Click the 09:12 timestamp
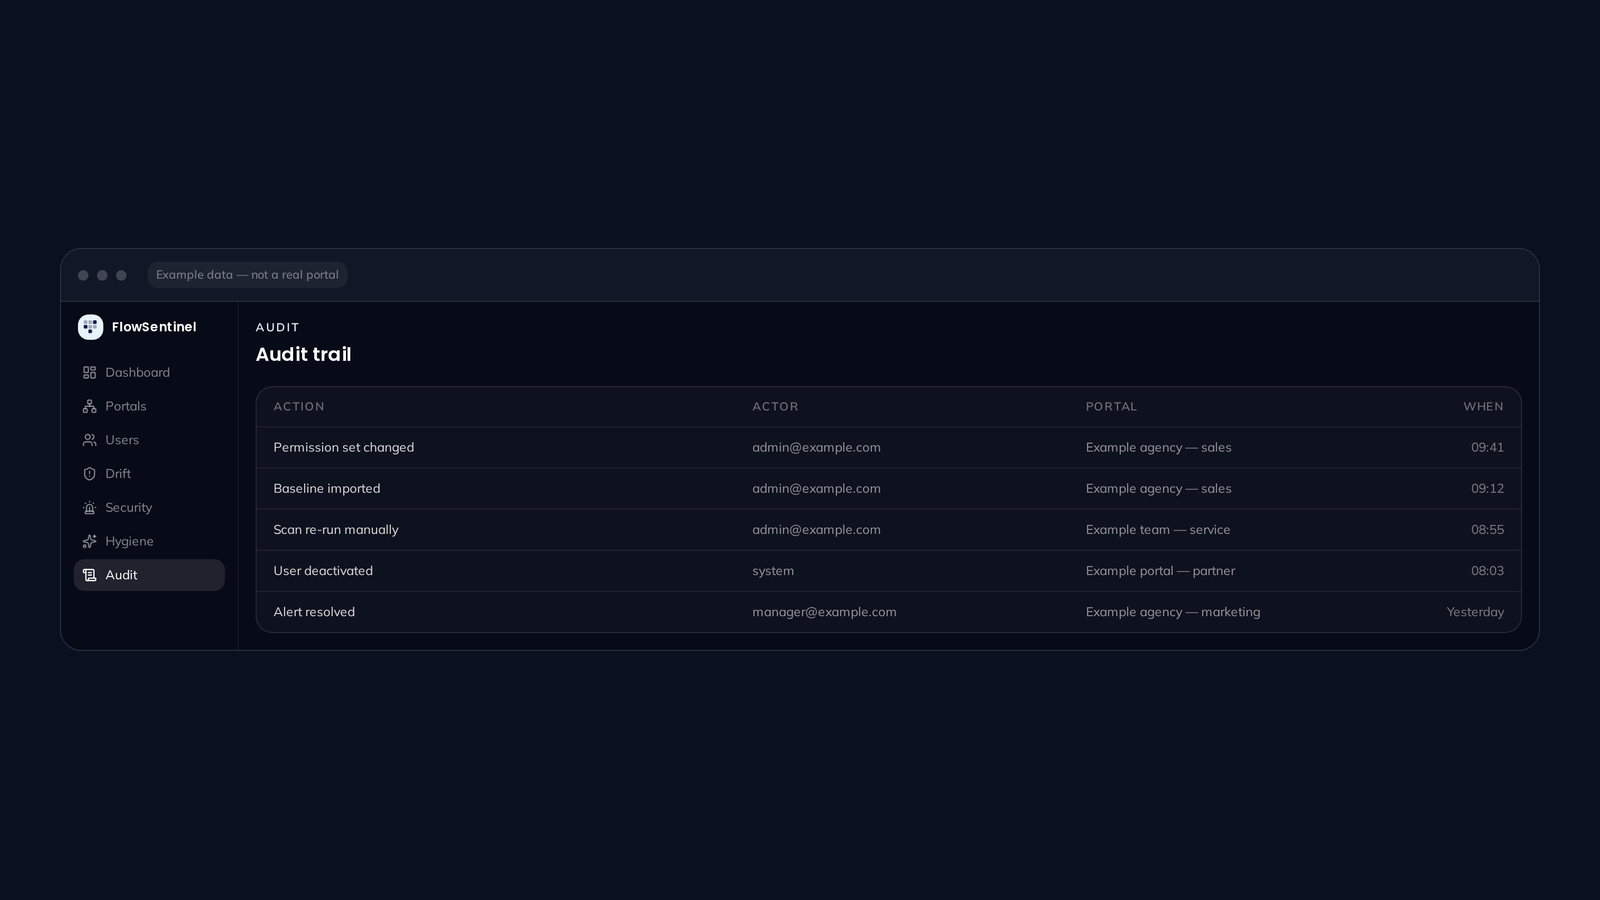The height and width of the screenshot is (900, 1600). (x=1487, y=488)
